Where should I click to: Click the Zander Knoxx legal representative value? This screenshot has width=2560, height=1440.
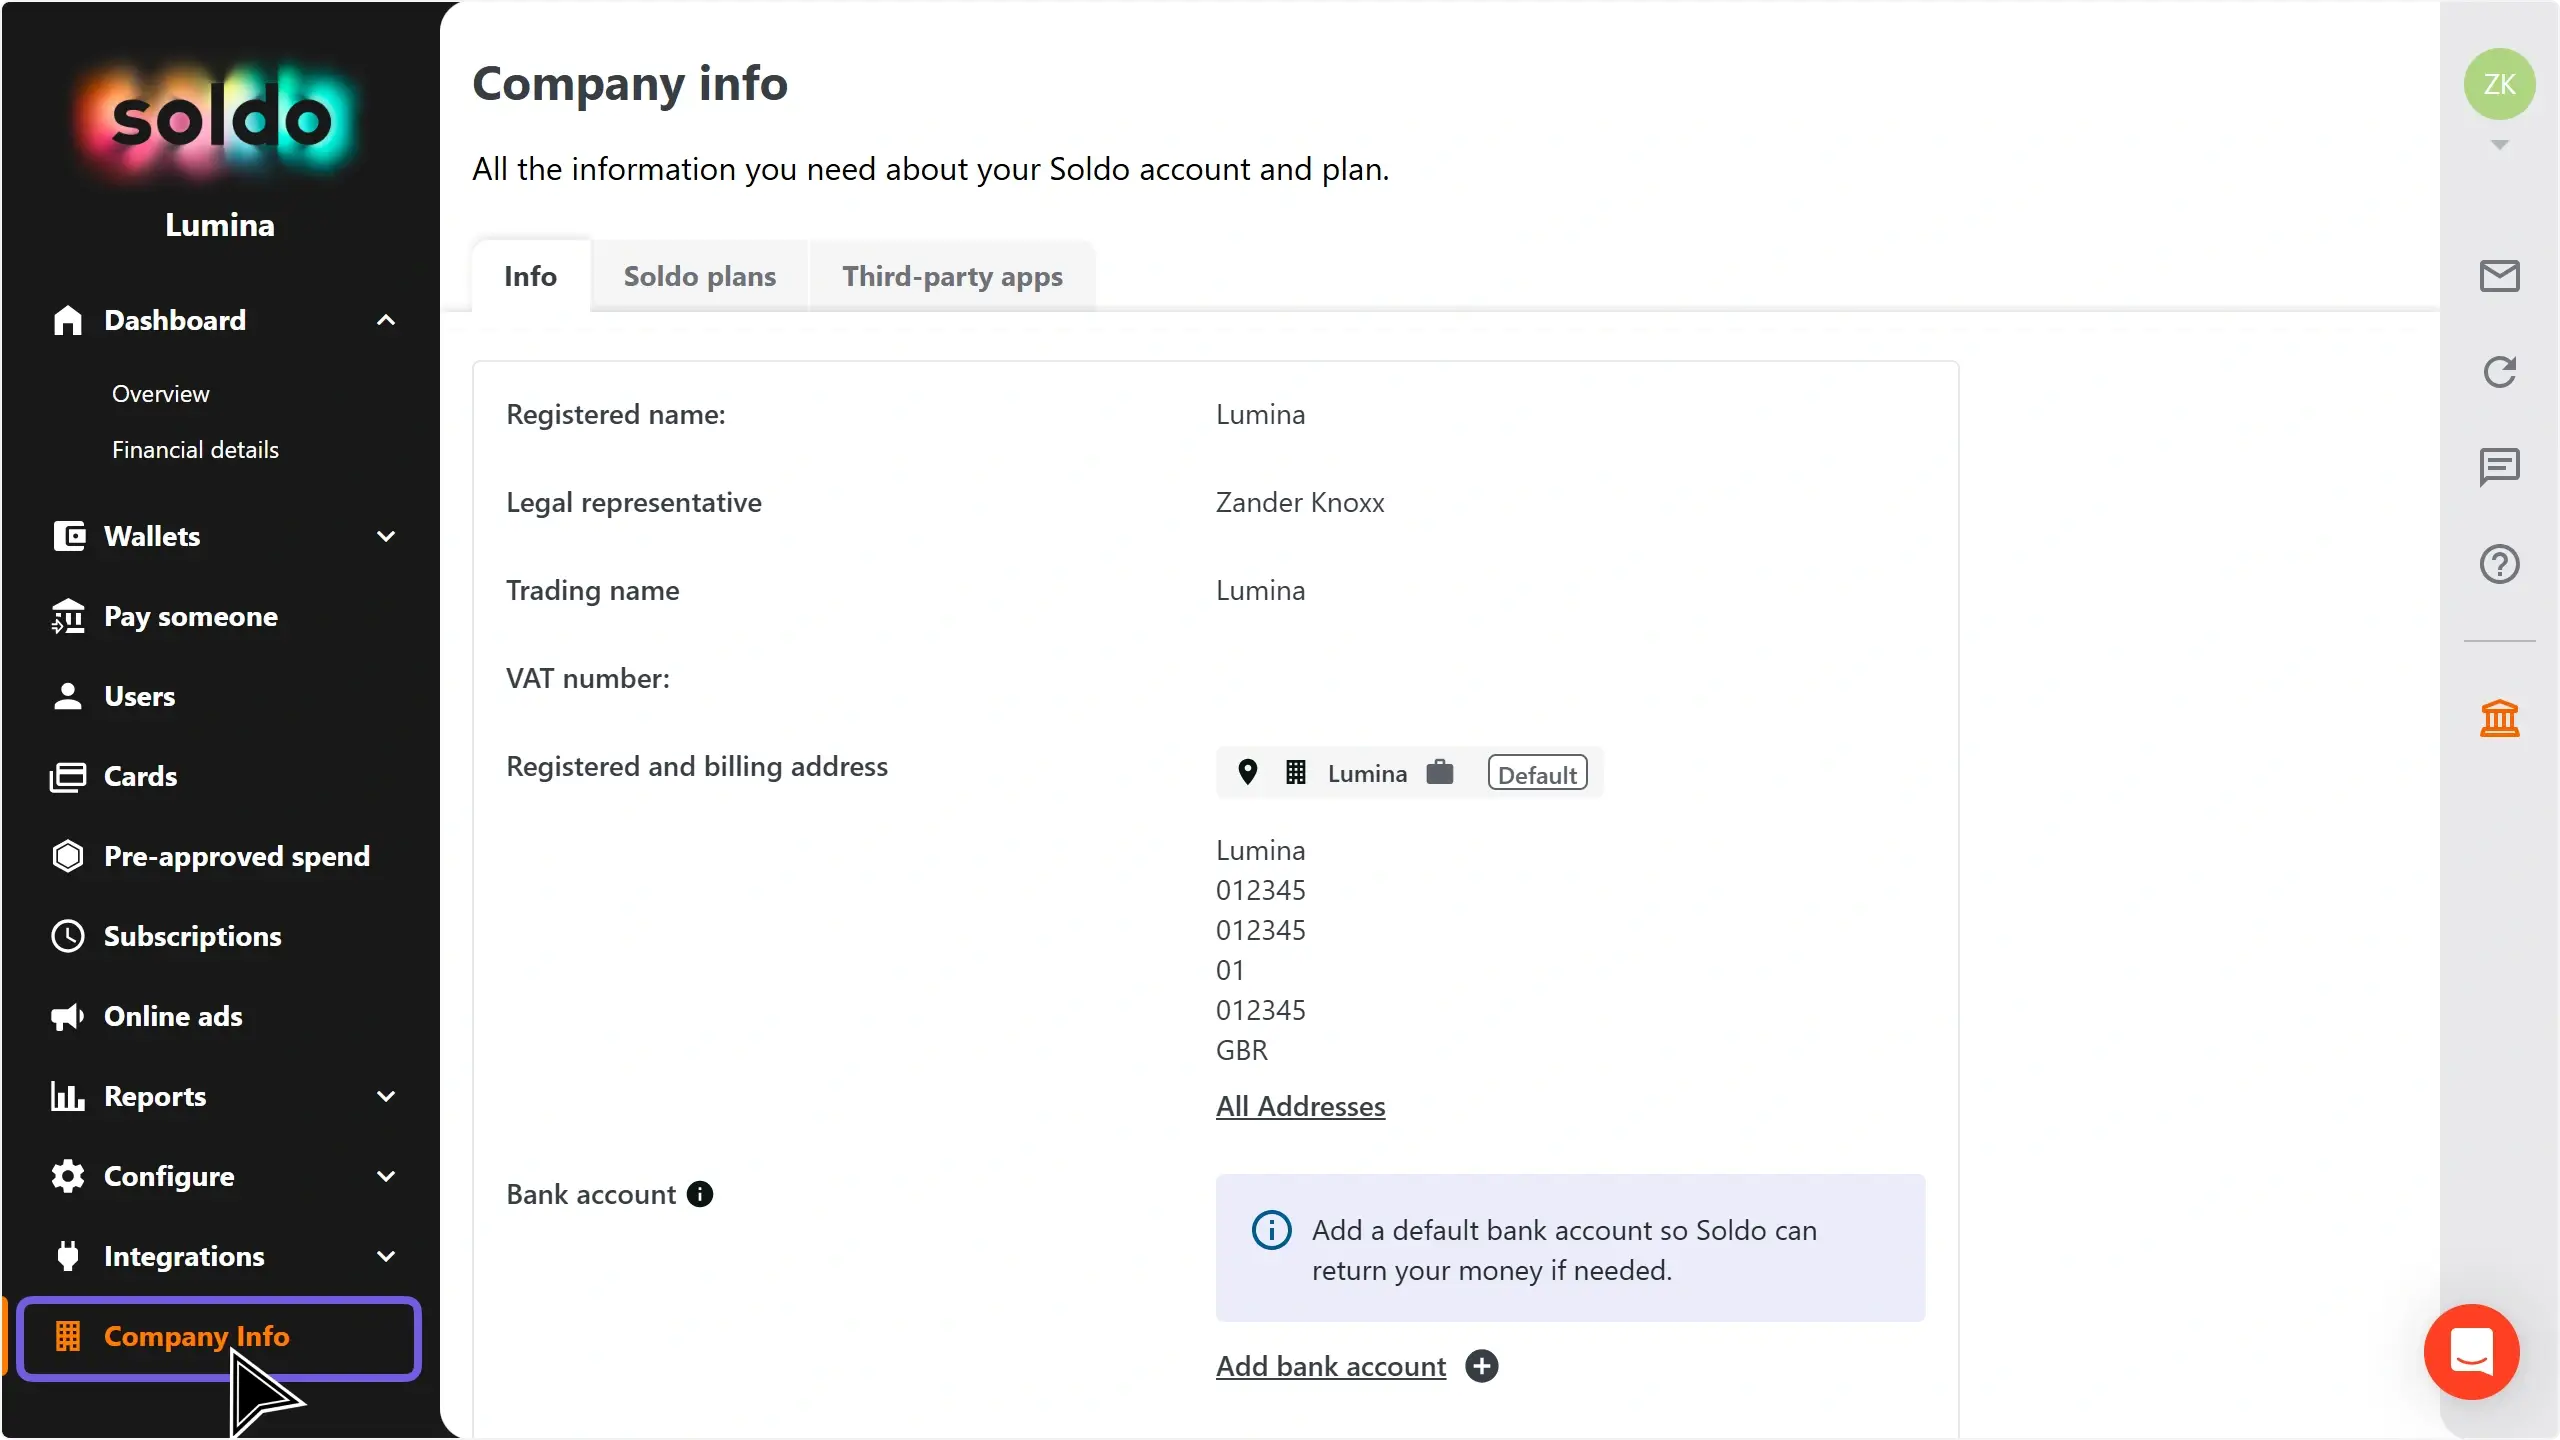1300,502
